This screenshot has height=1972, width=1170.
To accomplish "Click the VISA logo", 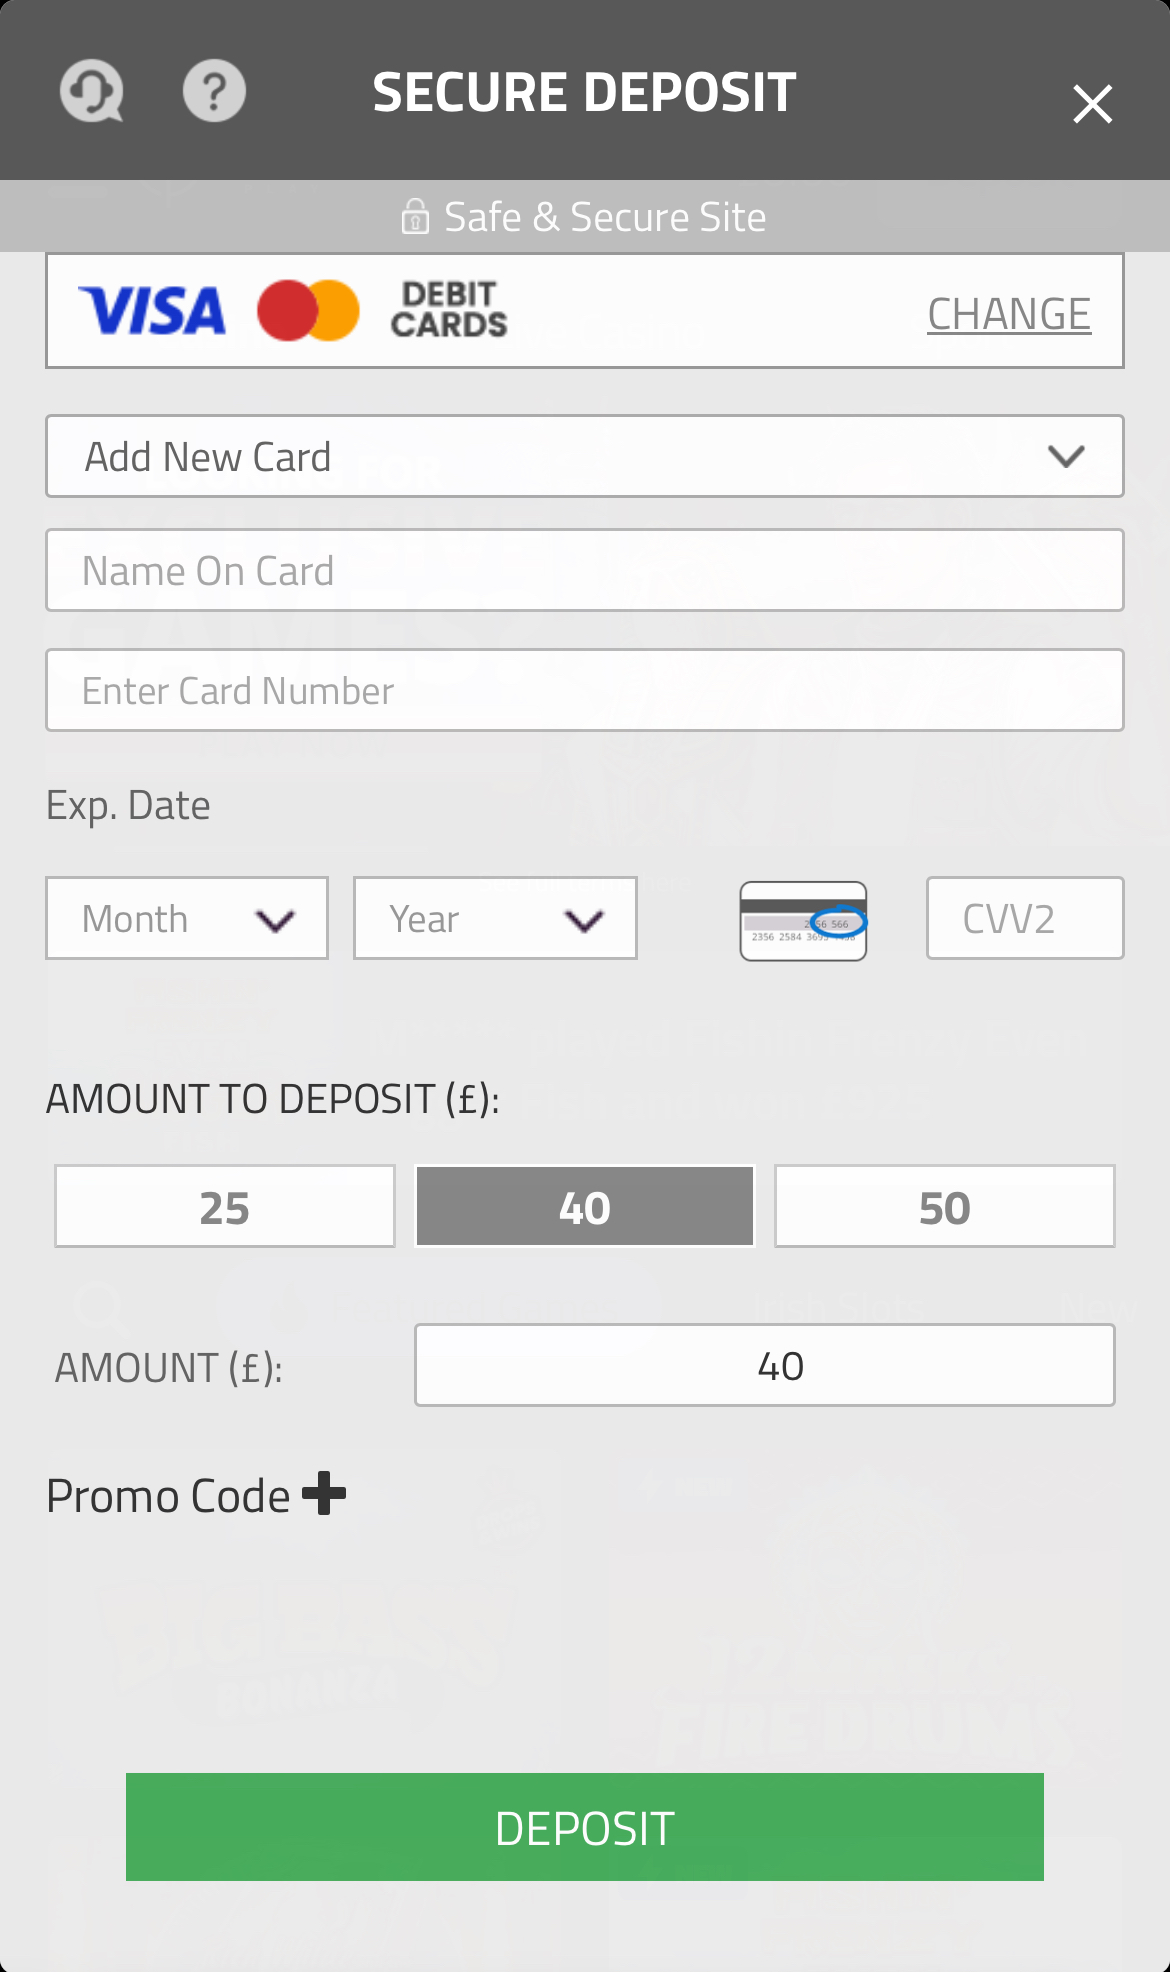I will 152,310.
